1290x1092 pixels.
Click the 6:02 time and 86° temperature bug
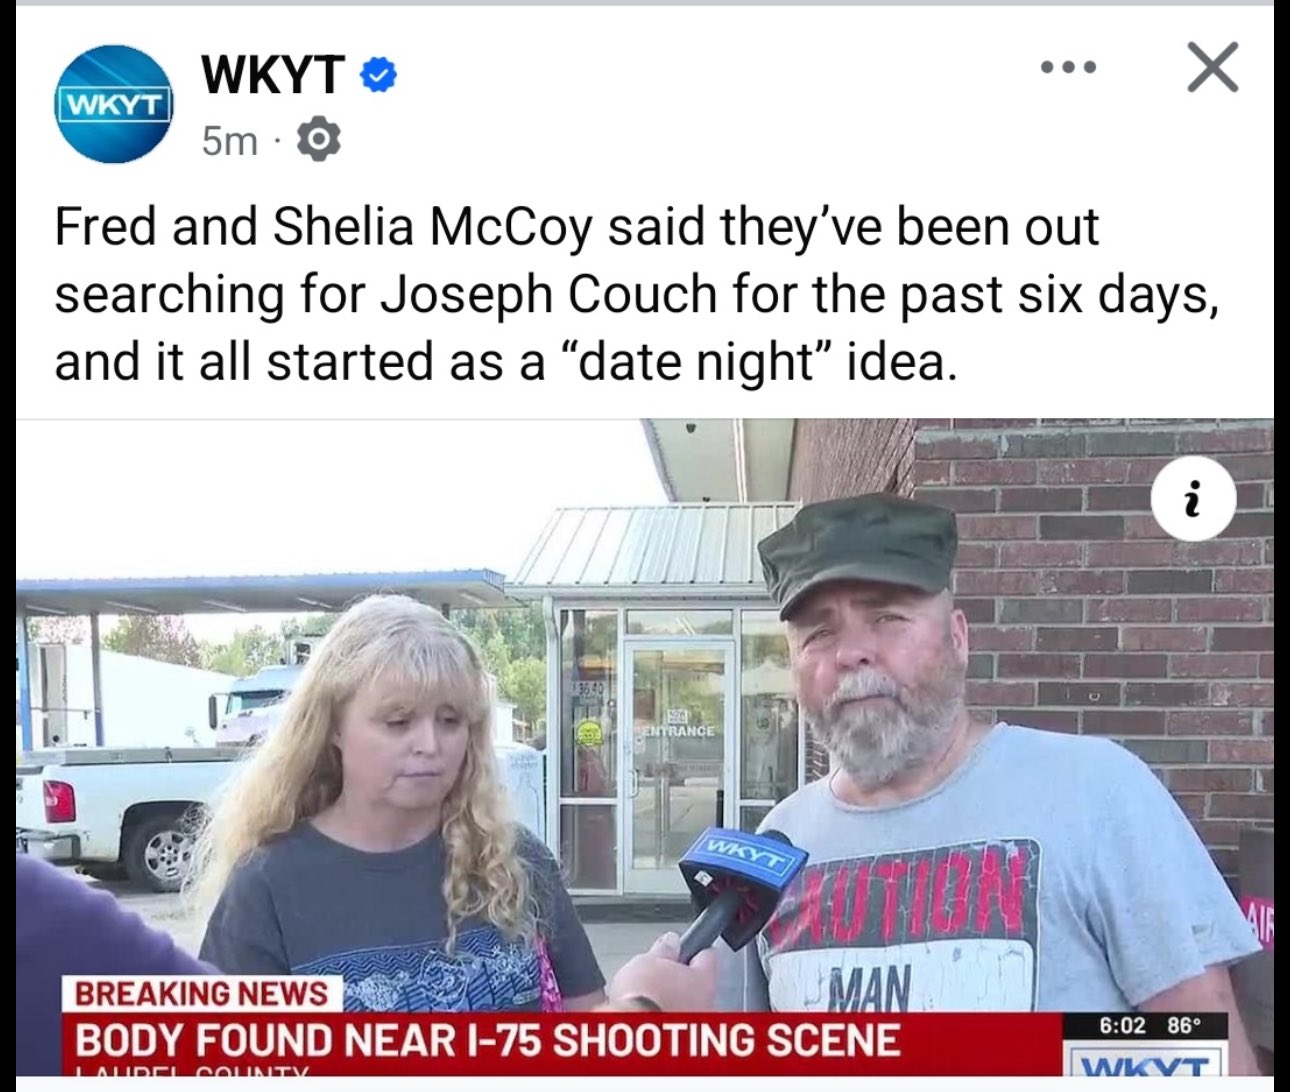1148,1025
